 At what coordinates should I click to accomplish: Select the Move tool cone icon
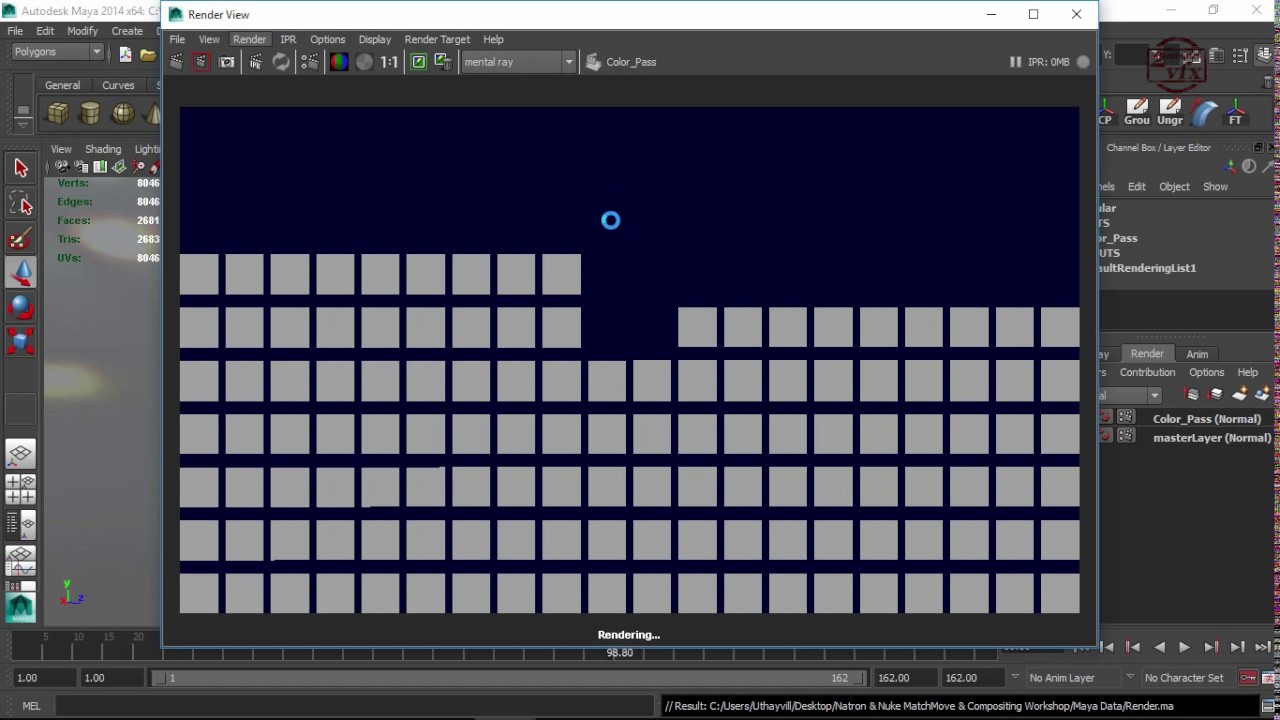tap(20, 272)
